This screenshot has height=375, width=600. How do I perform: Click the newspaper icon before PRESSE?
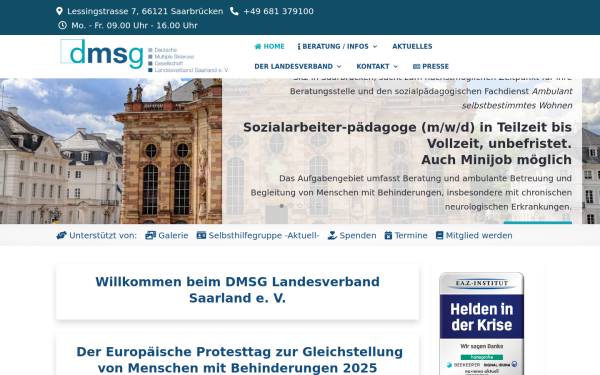point(416,66)
